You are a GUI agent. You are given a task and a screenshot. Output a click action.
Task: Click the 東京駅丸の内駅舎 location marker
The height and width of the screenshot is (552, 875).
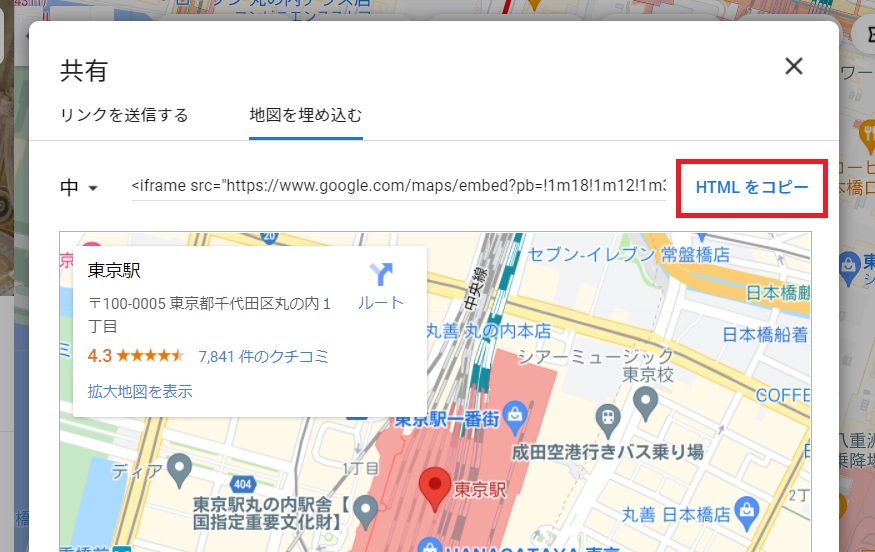(x=366, y=512)
